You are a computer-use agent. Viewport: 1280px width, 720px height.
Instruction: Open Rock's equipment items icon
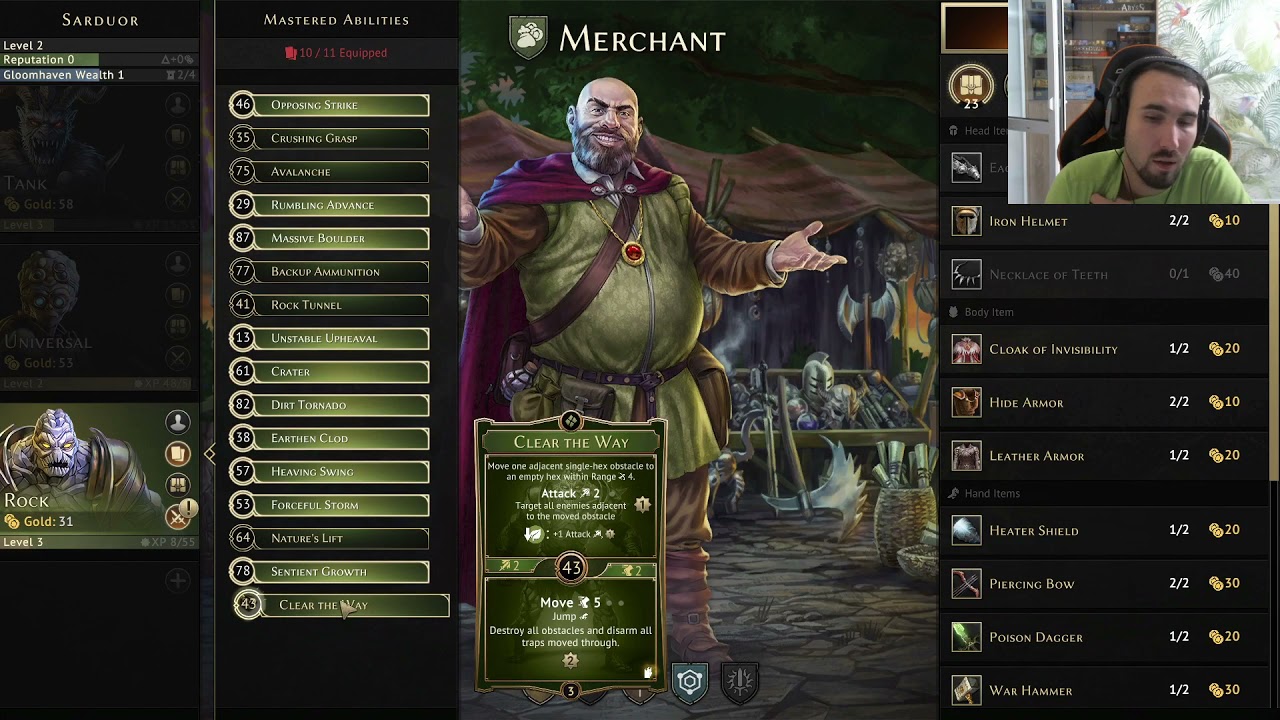pos(177,485)
